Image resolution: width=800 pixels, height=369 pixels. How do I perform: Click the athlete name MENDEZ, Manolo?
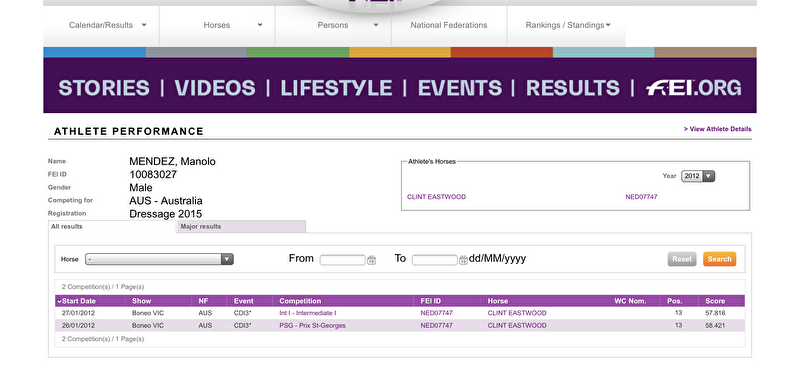point(172,162)
